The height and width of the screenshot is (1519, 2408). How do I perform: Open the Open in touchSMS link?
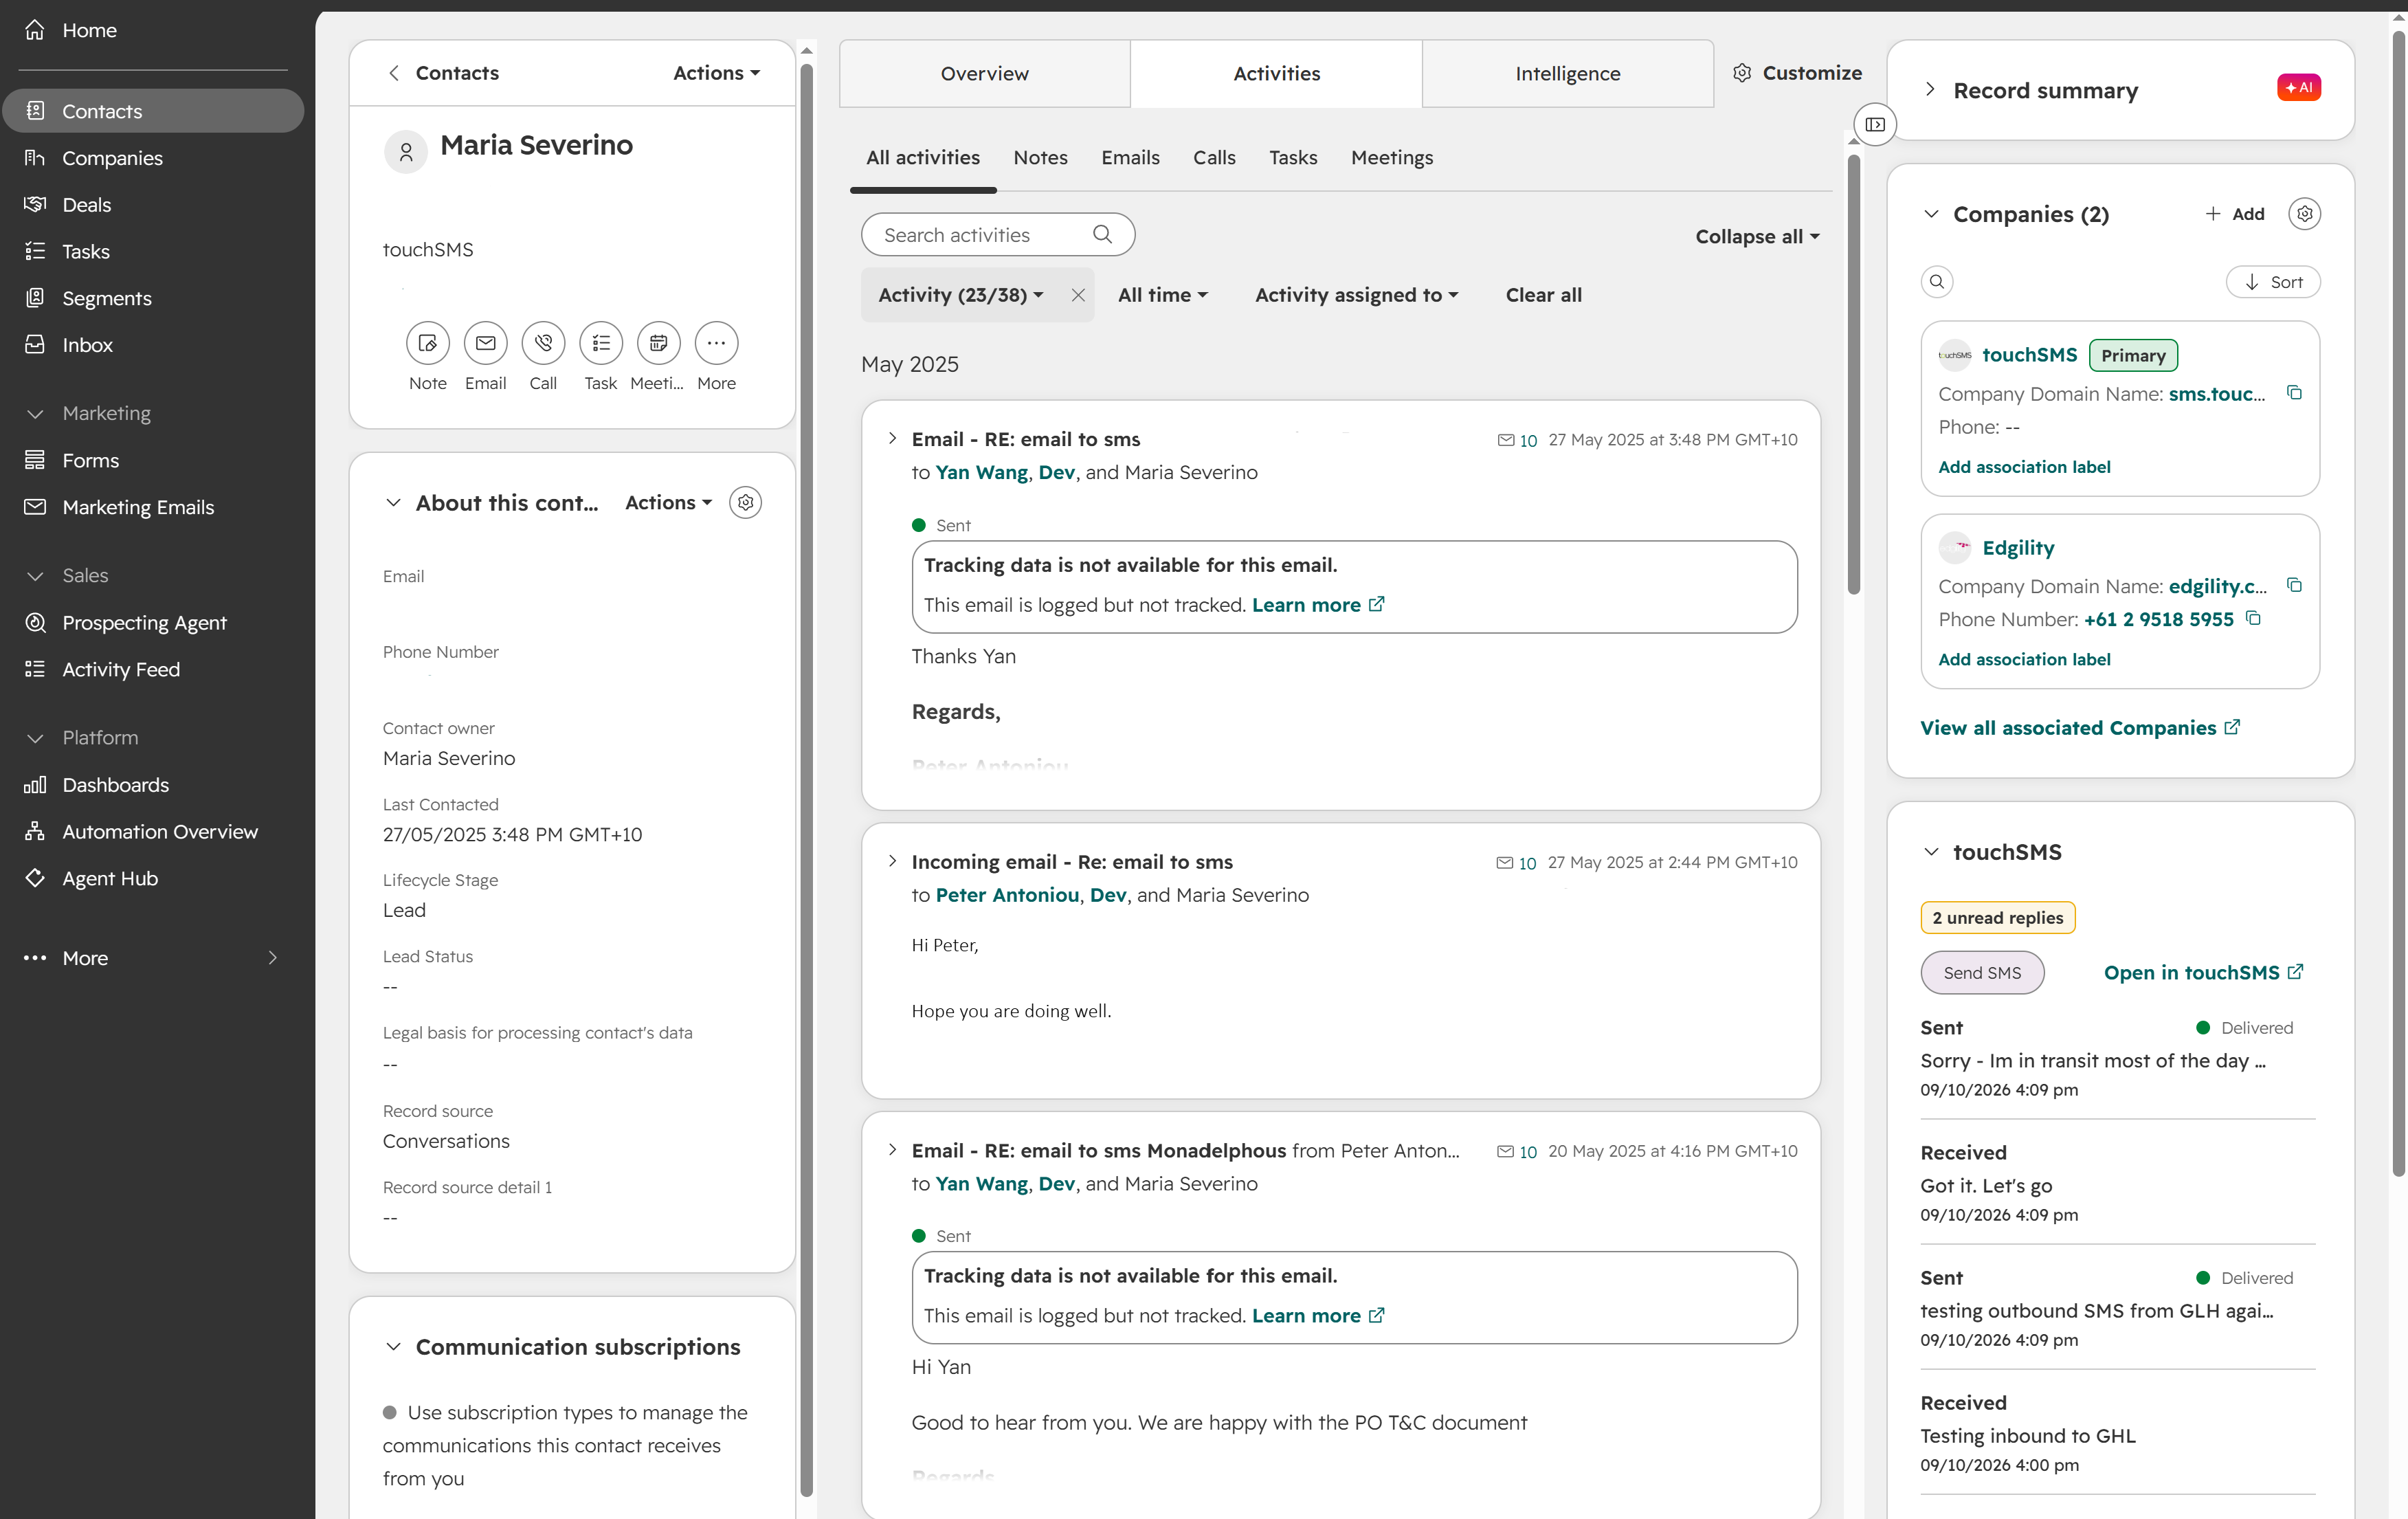pos(2203,972)
